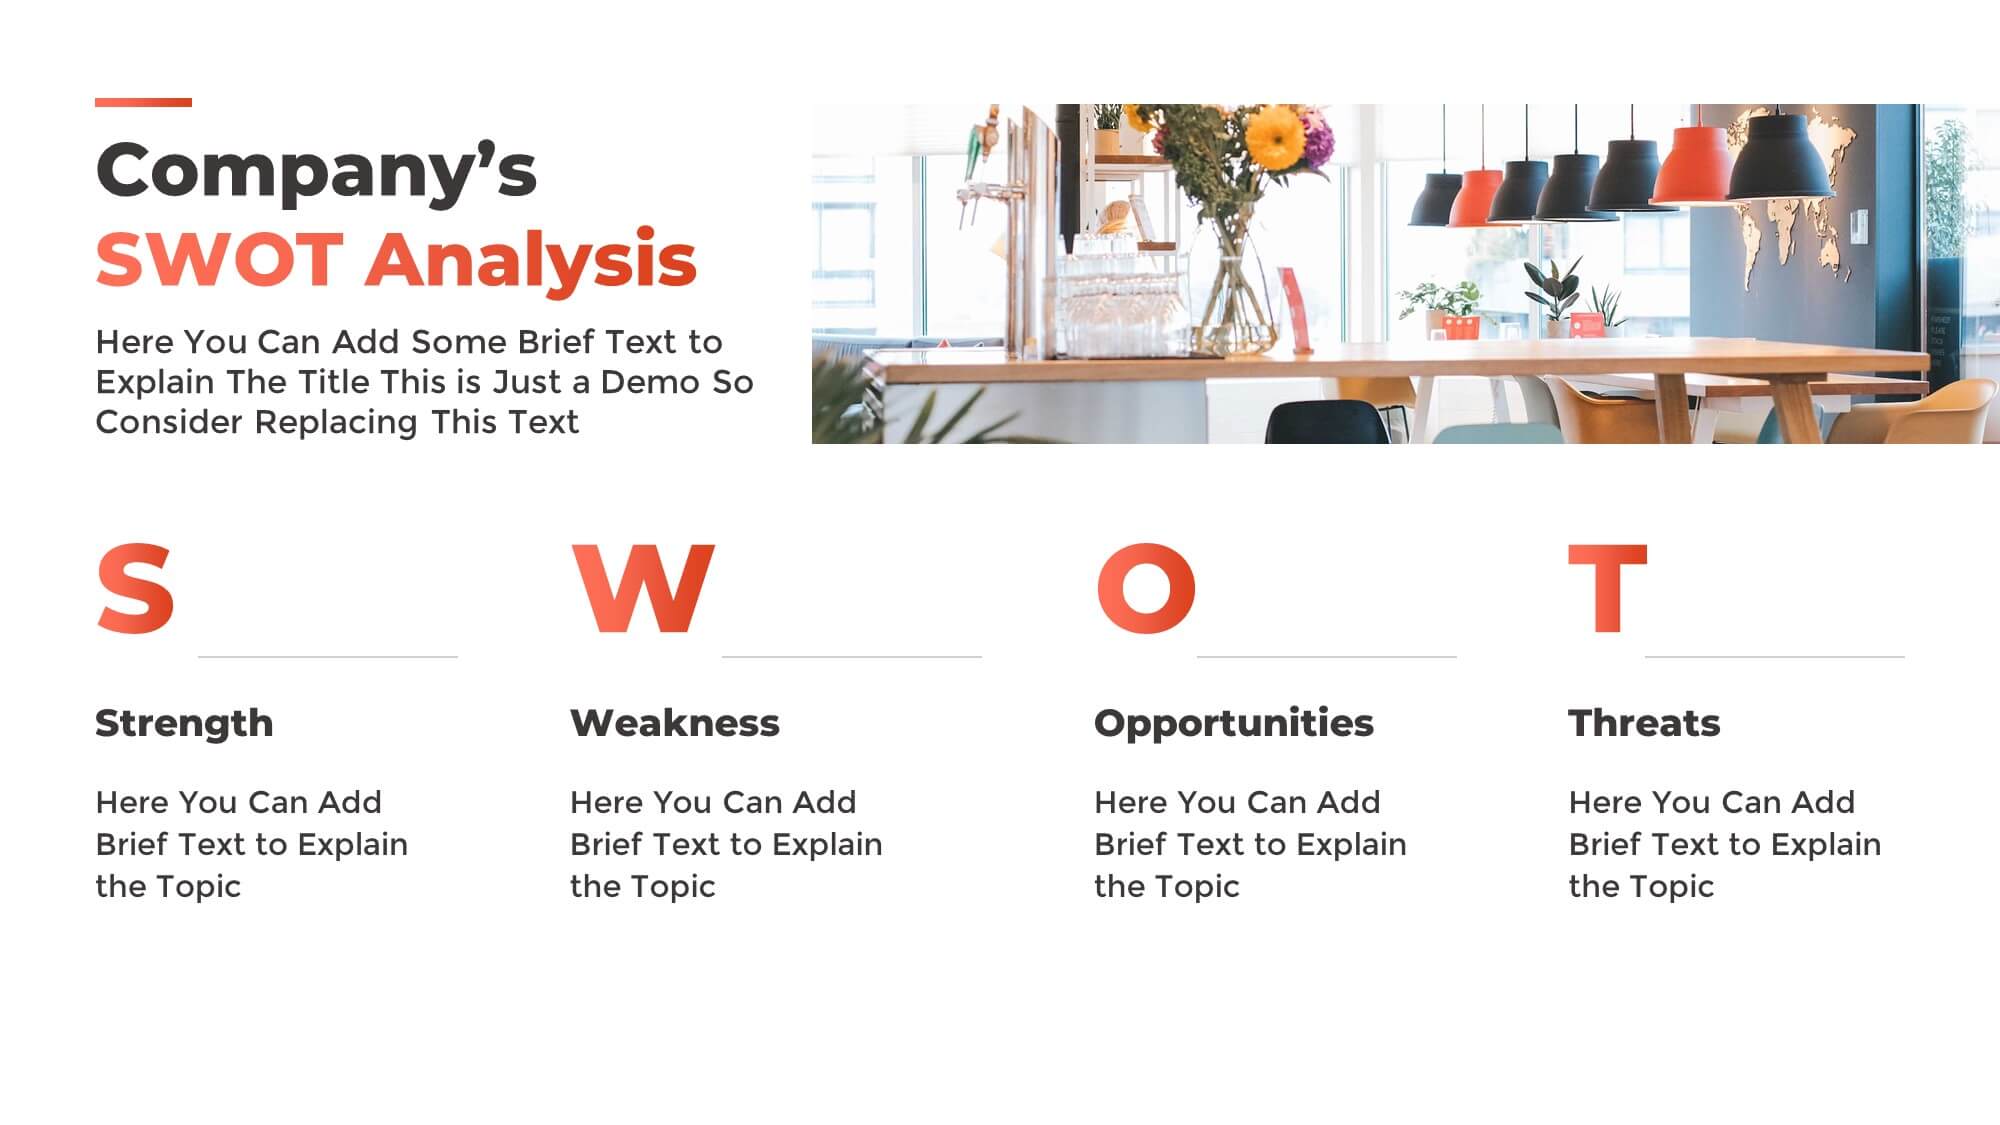
Task: Click the SWOT Analysis title text
Action: point(401,255)
